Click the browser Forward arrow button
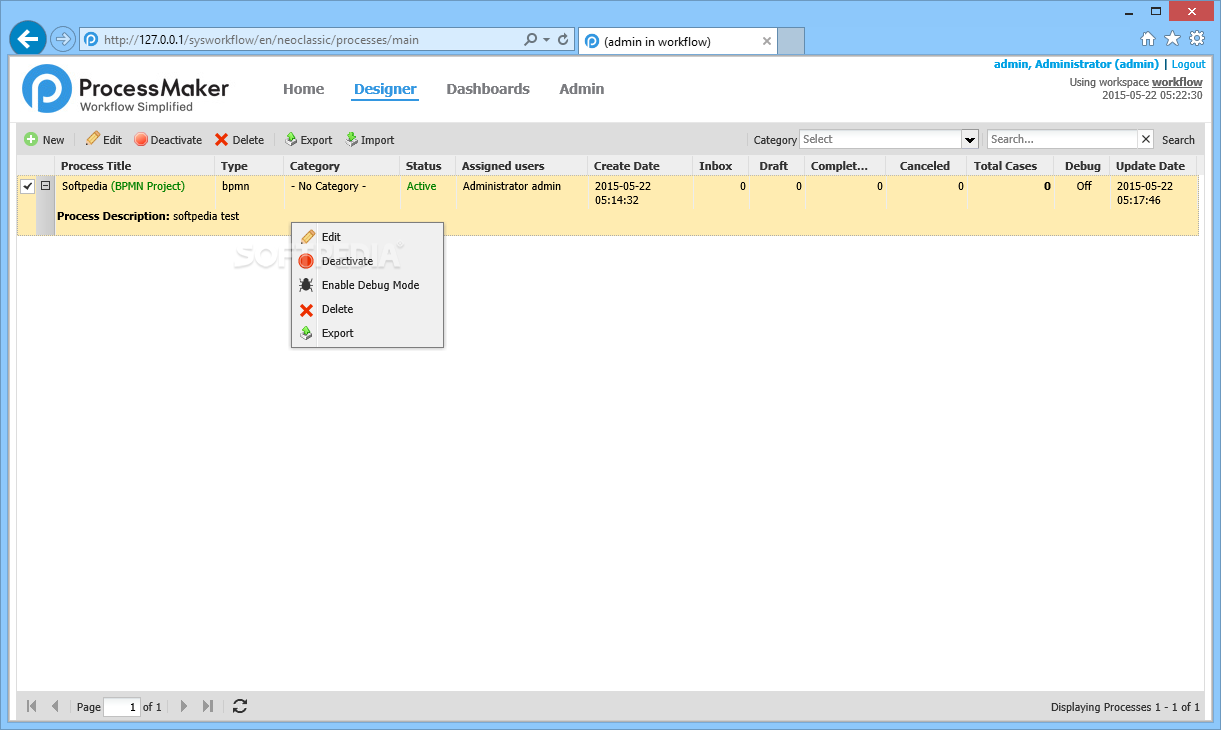 [x=62, y=40]
